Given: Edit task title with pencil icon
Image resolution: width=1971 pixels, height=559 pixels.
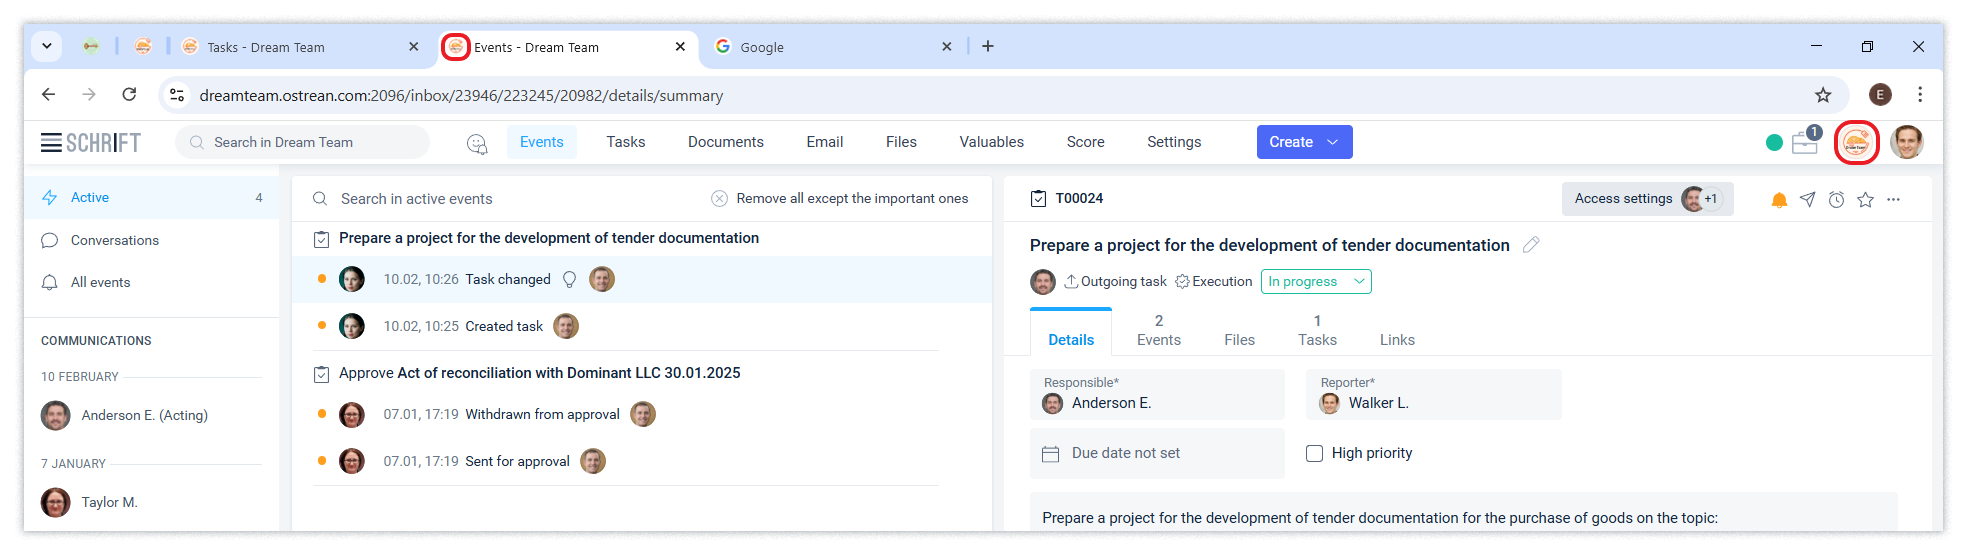Looking at the screenshot, I should [x=1531, y=245].
